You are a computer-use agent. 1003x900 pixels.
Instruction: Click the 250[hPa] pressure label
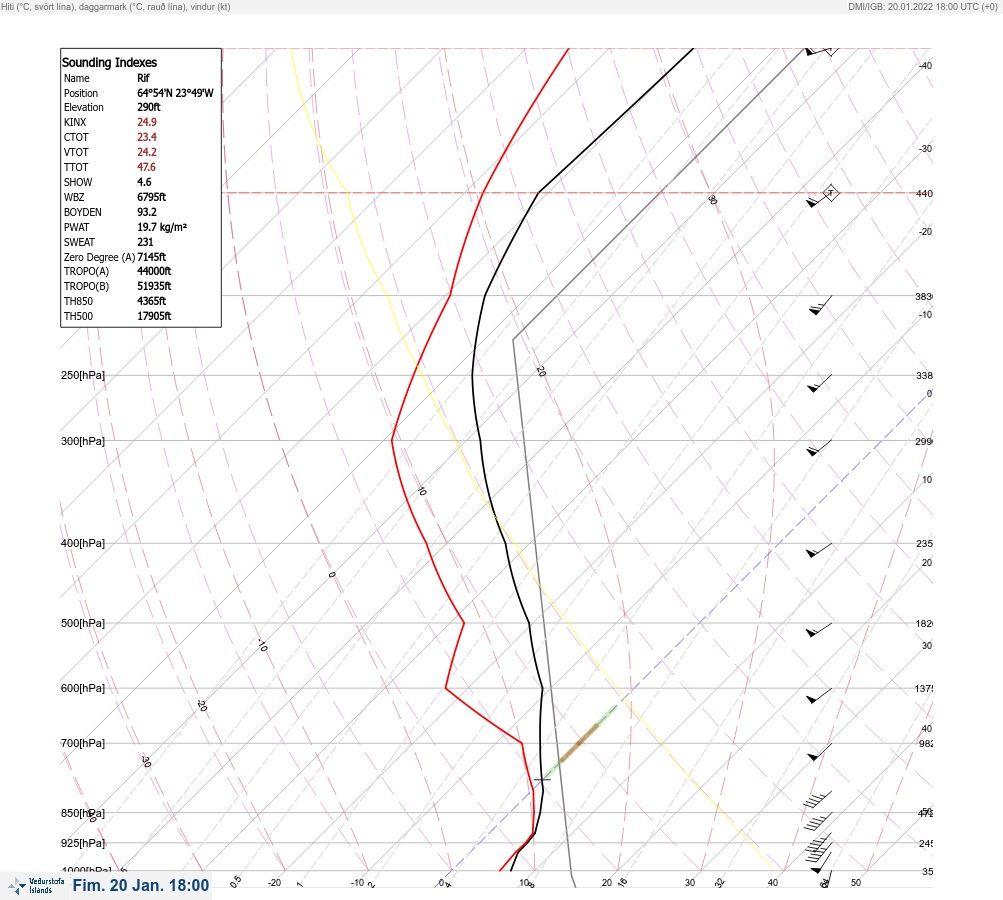click(83, 375)
